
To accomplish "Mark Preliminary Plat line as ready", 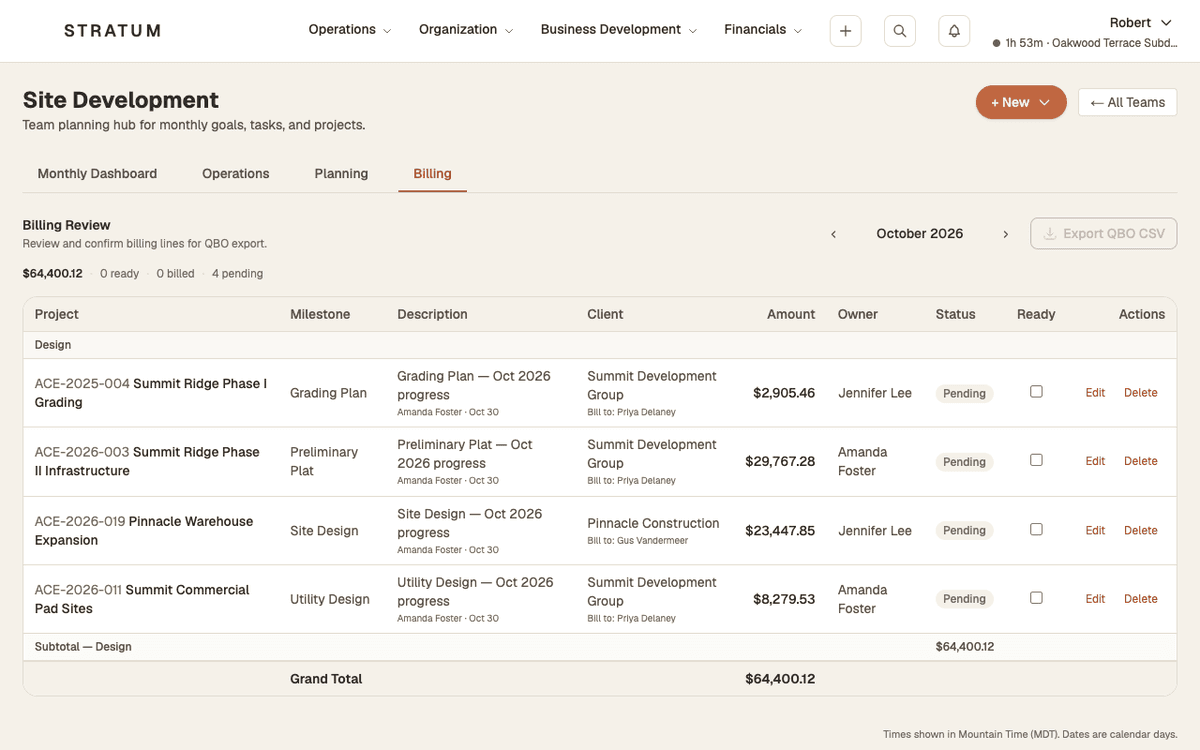I will pyautogui.click(x=1036, y=460).
